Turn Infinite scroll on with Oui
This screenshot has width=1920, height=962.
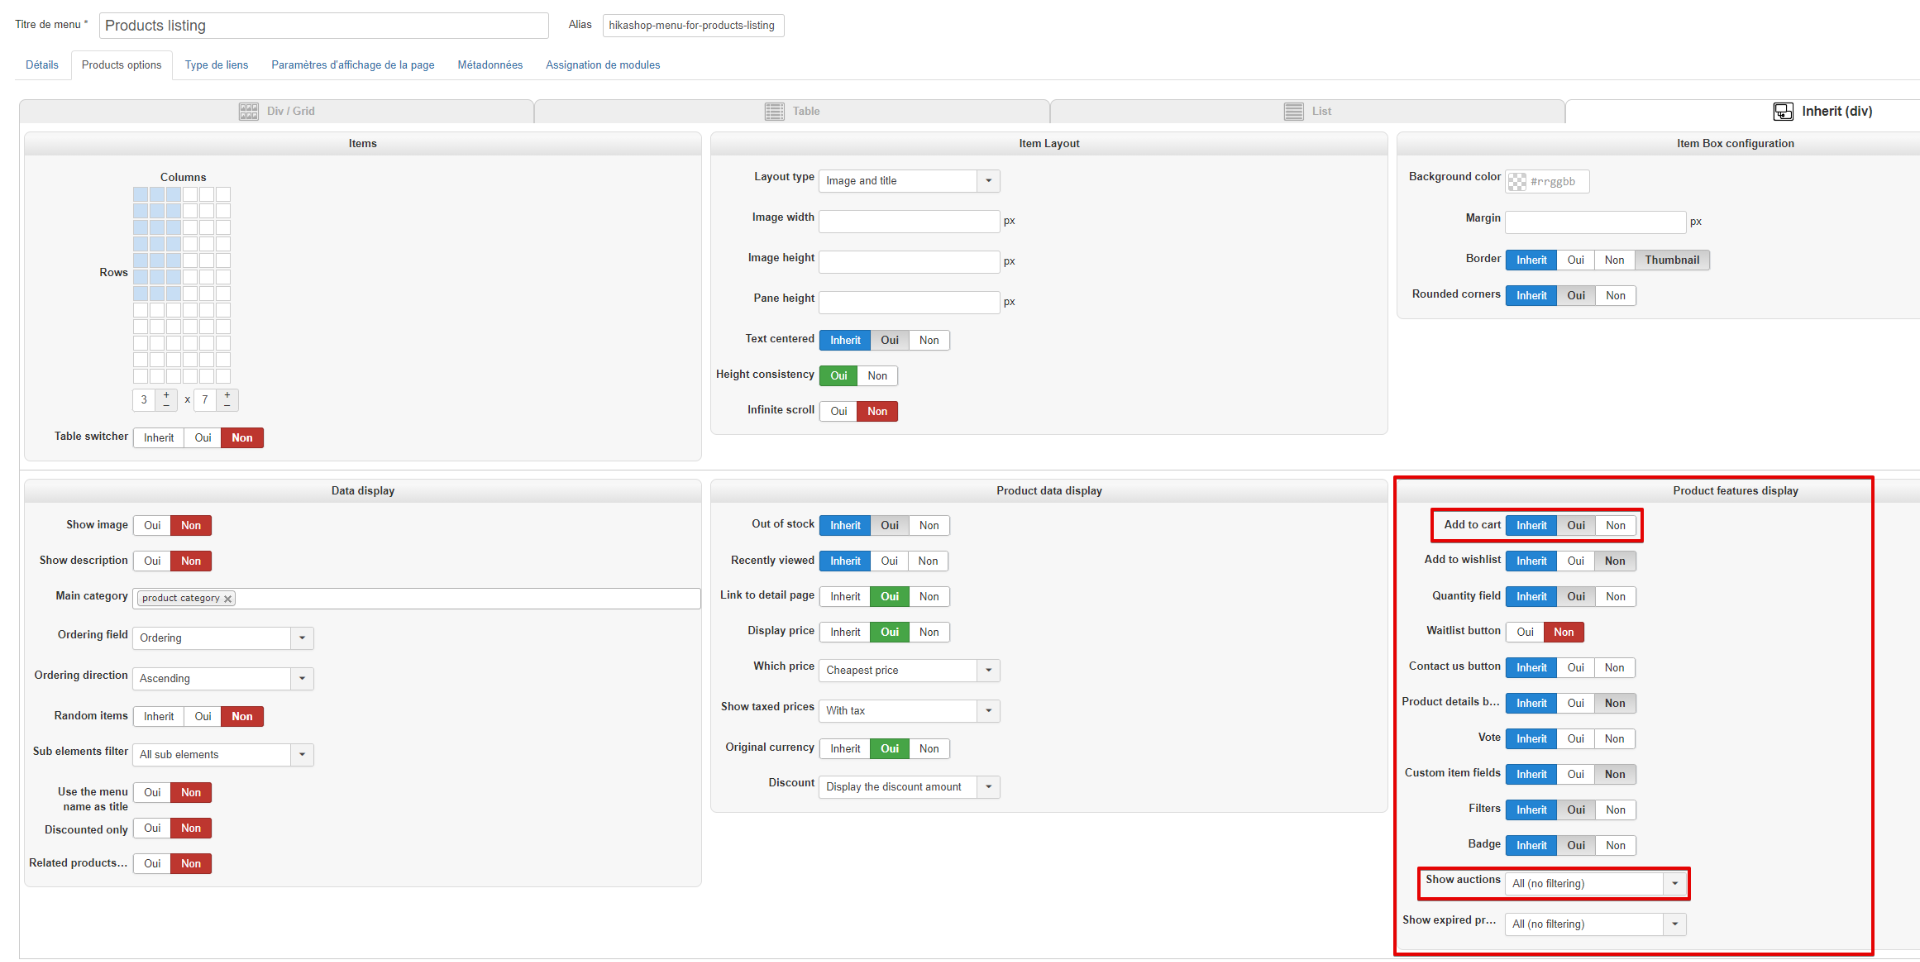(839, 412)
